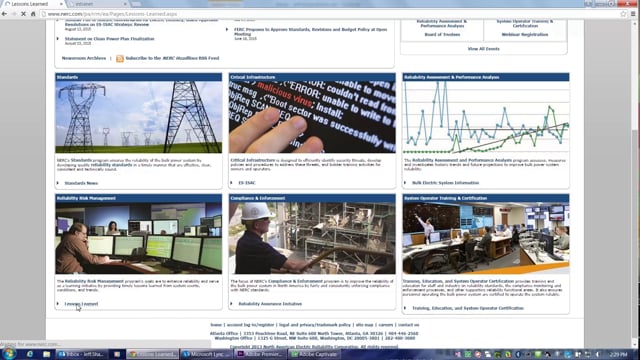640x360 pixels.
Task: Open the Newsroom Archives link
Action: pos(84,58)
